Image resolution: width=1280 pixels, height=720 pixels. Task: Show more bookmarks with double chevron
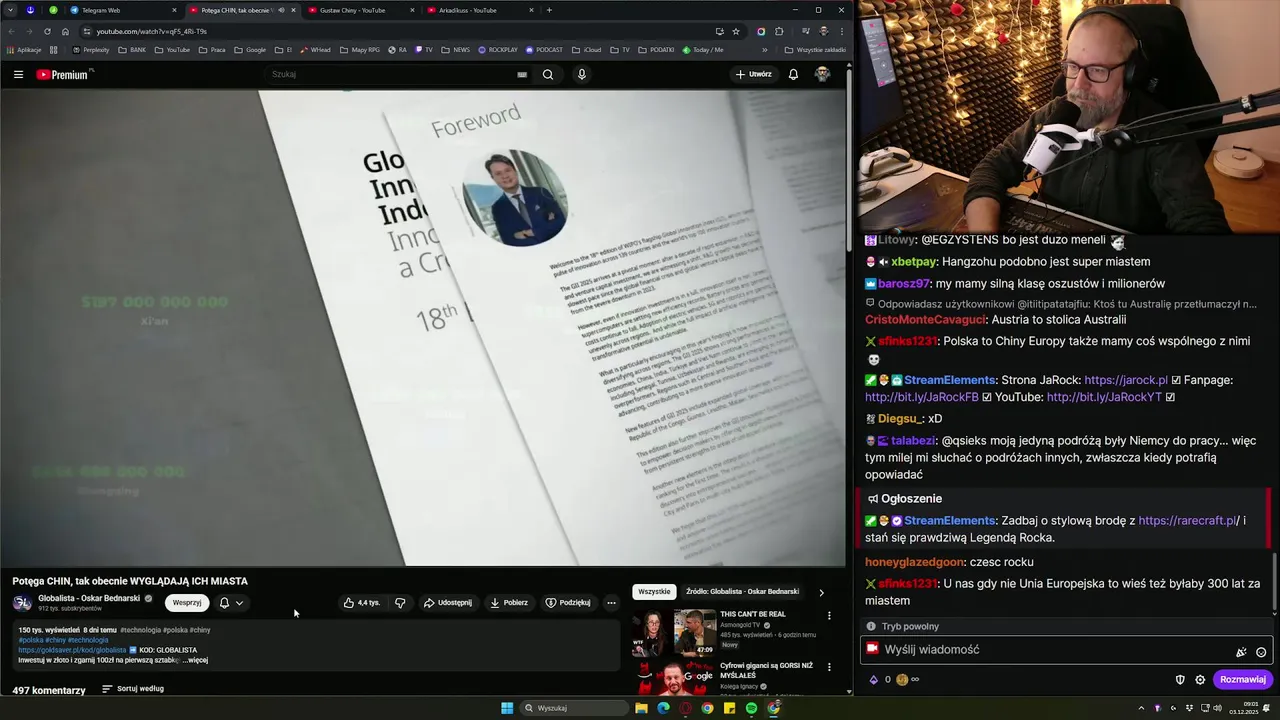click(765, 50)
